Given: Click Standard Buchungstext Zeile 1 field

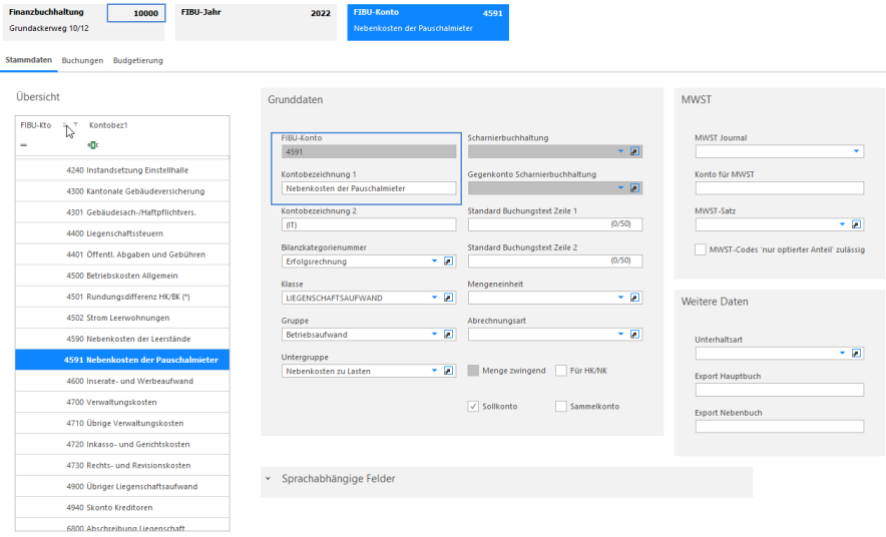Looking at the screenshot, I should click(x=555, y=224).
